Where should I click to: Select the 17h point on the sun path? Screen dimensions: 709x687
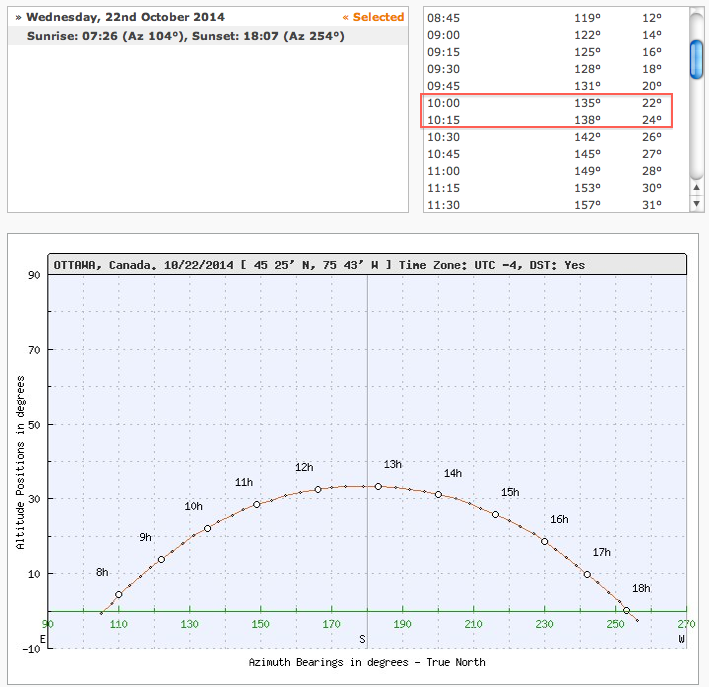coord(587,574)
